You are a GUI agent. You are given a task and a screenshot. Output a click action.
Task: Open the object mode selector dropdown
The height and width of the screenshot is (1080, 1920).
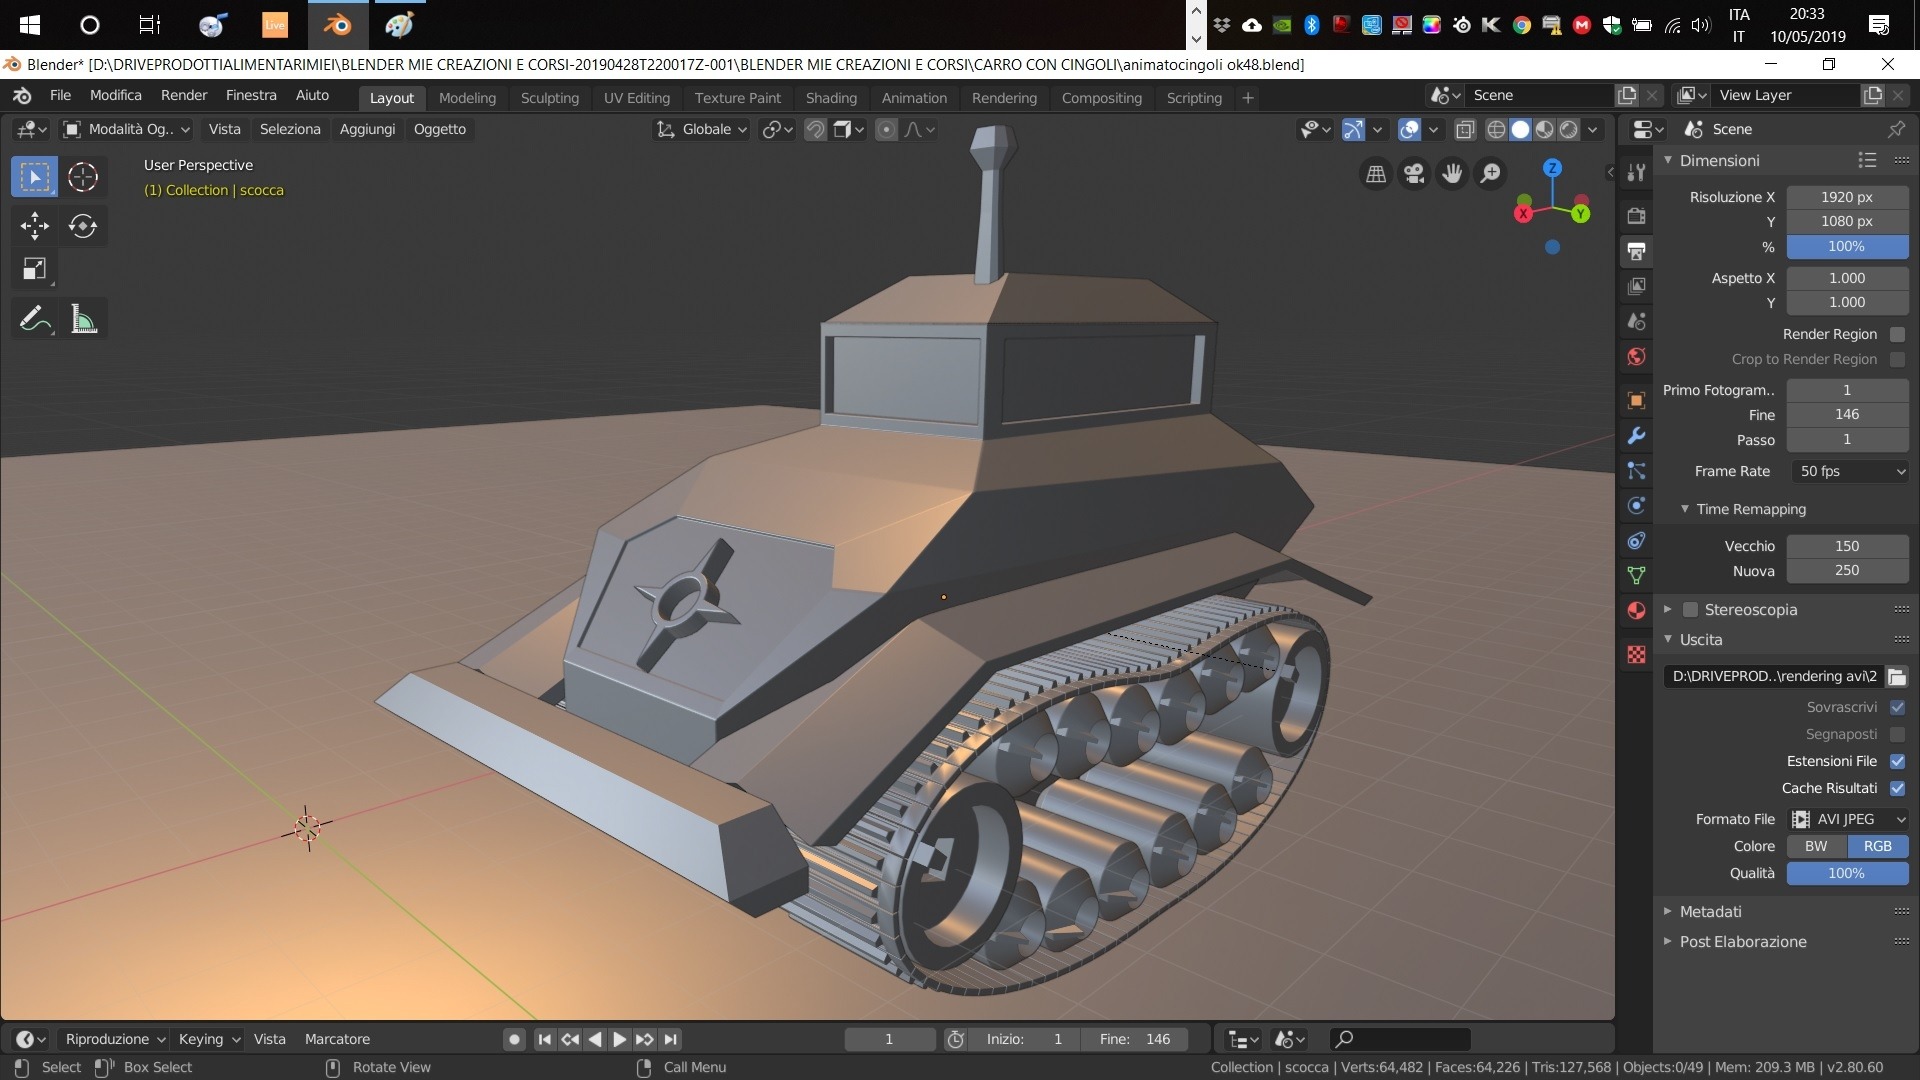(x=126, y=129)
